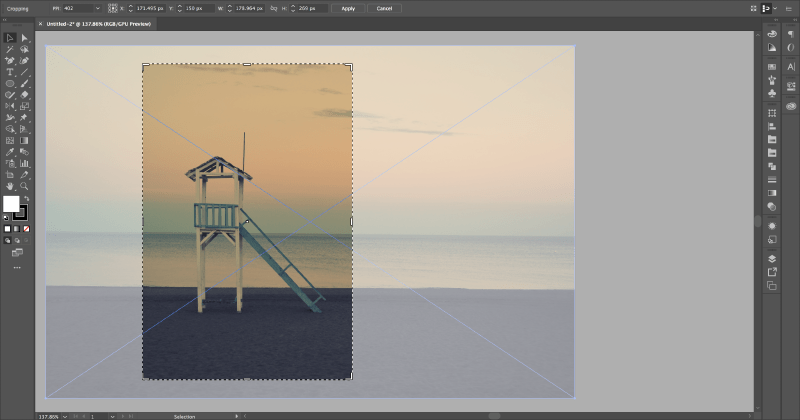Open the Symbols panel club icon
Viewport: 800px width, 420px height.
coord(772,93)
